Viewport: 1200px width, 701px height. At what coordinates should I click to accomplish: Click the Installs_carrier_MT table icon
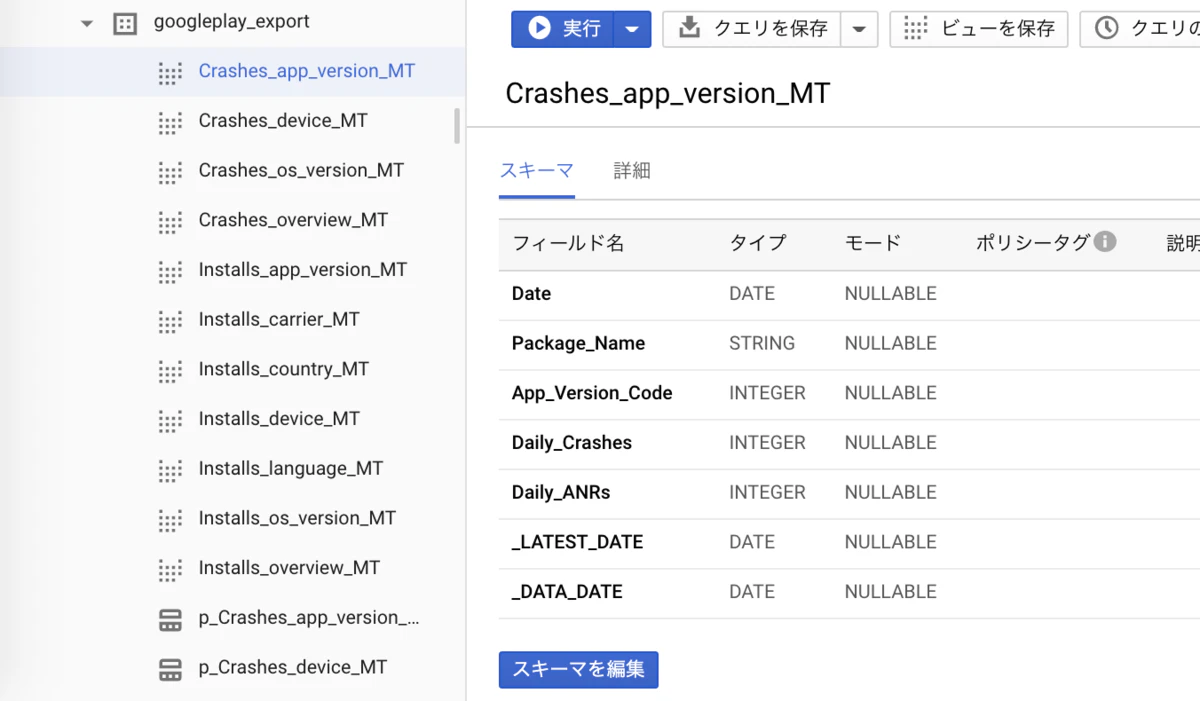point(170,321)
